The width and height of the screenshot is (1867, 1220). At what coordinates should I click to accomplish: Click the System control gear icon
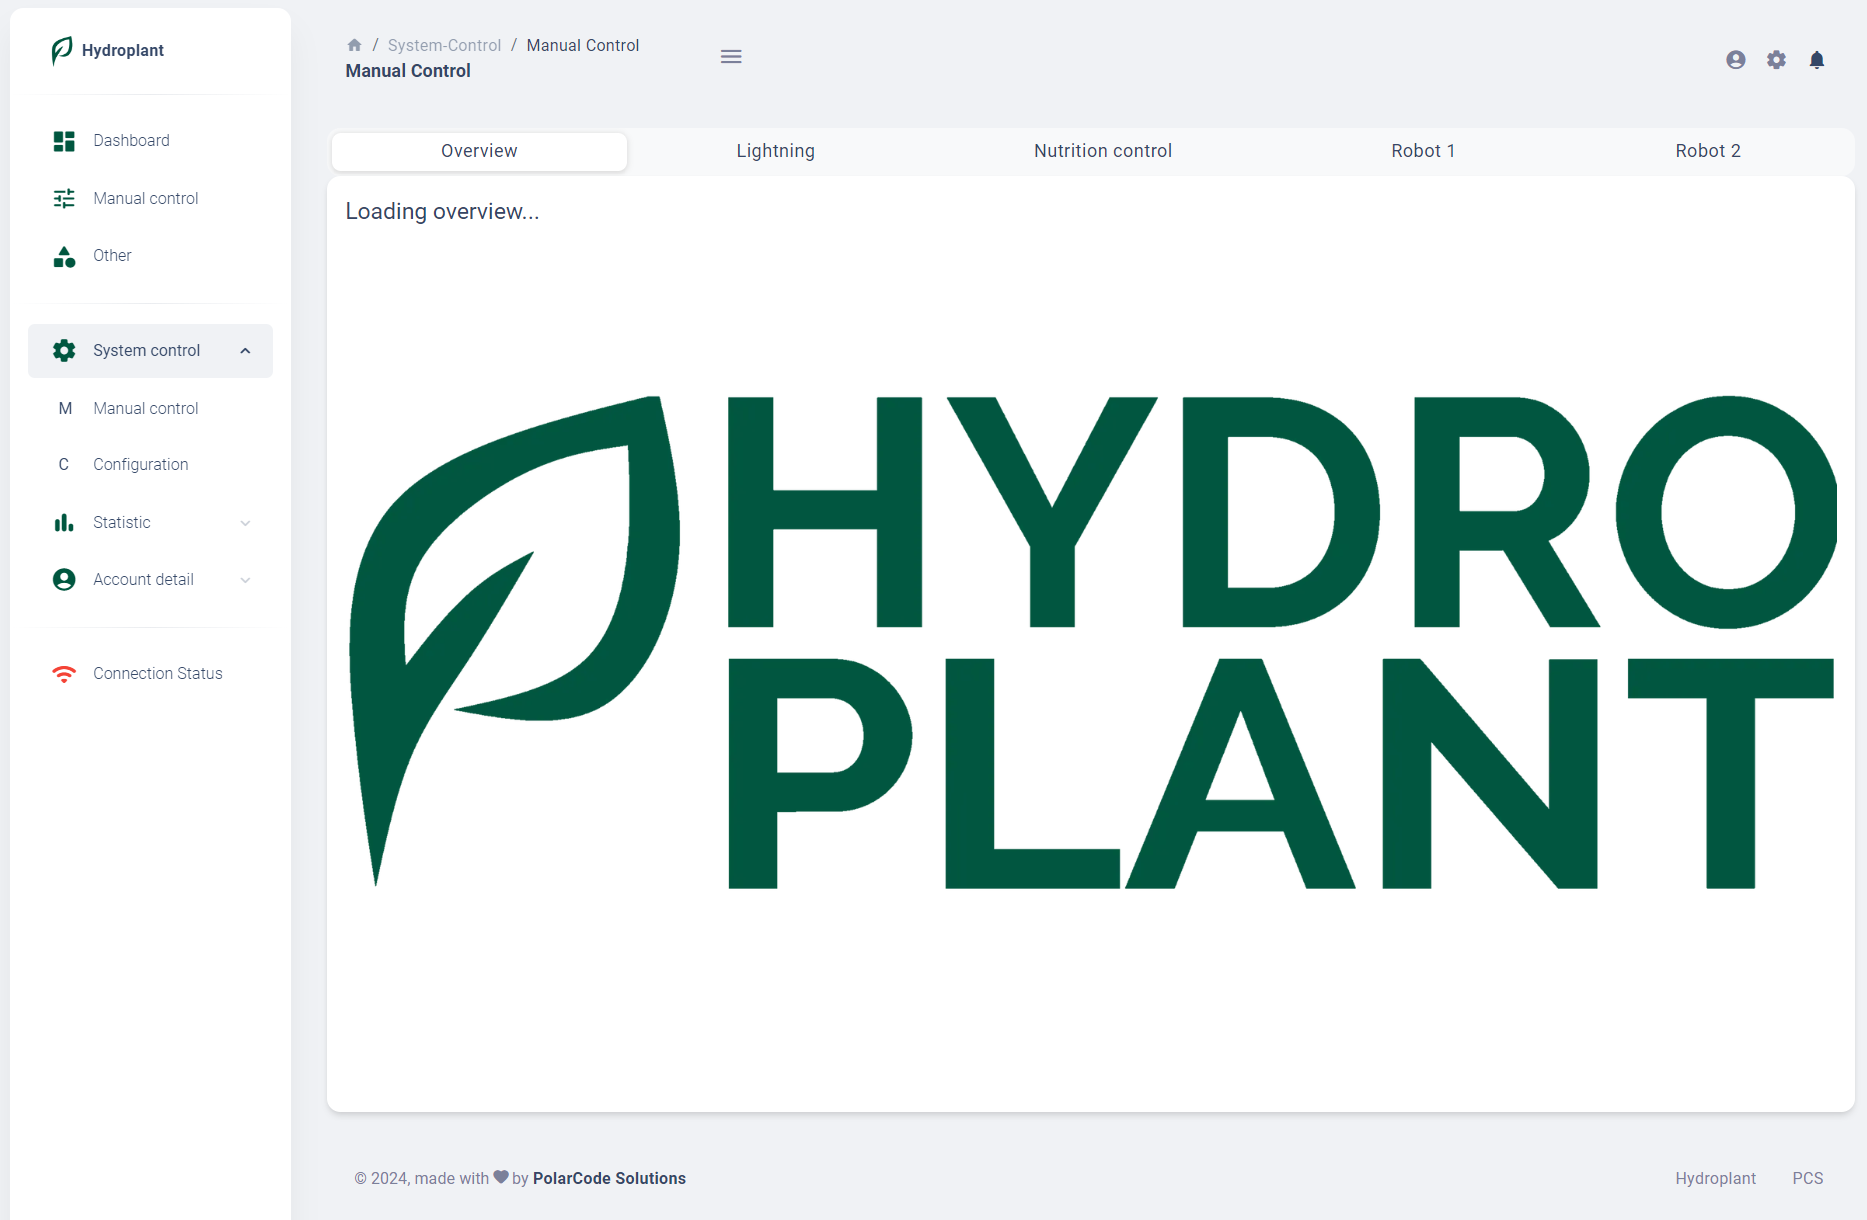tap(63, 350)
